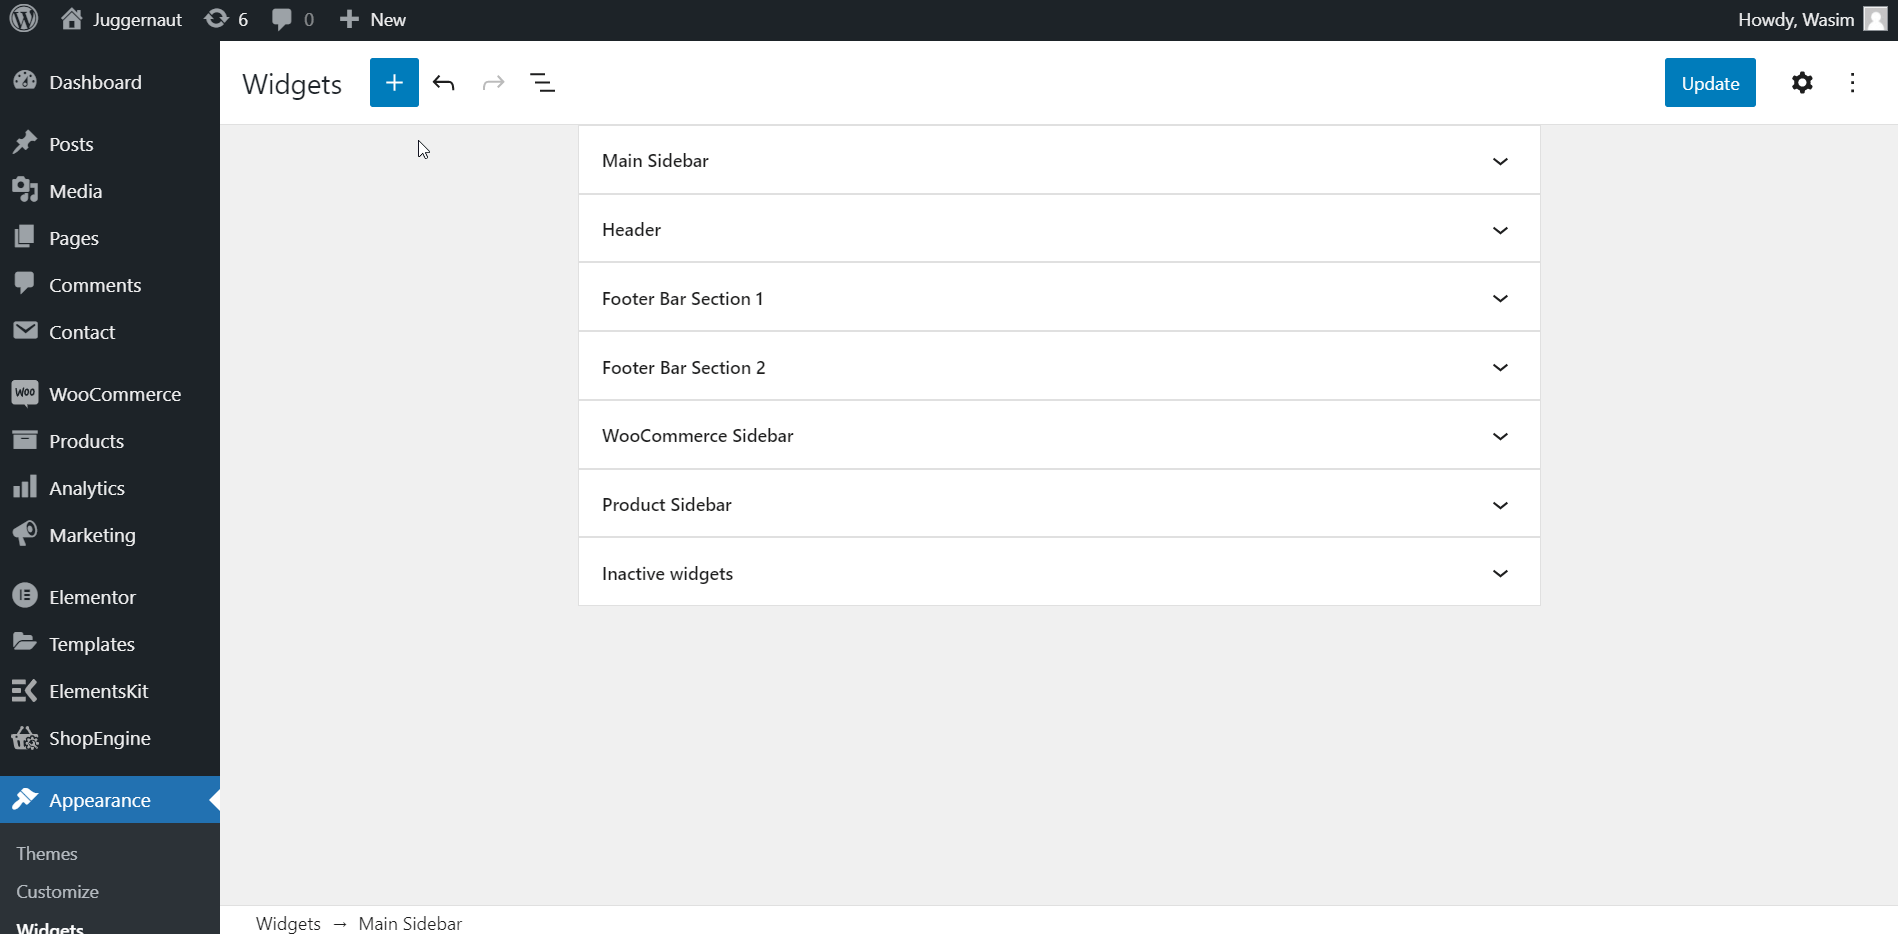Image resolution: width=1898 pixels, height=934 pixels.
Task: Open the Media library menu
Action: click(110, 191)
